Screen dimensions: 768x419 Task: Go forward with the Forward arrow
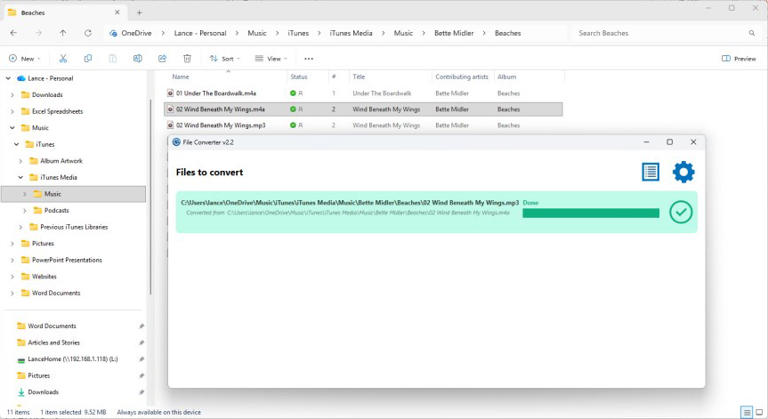38,33
